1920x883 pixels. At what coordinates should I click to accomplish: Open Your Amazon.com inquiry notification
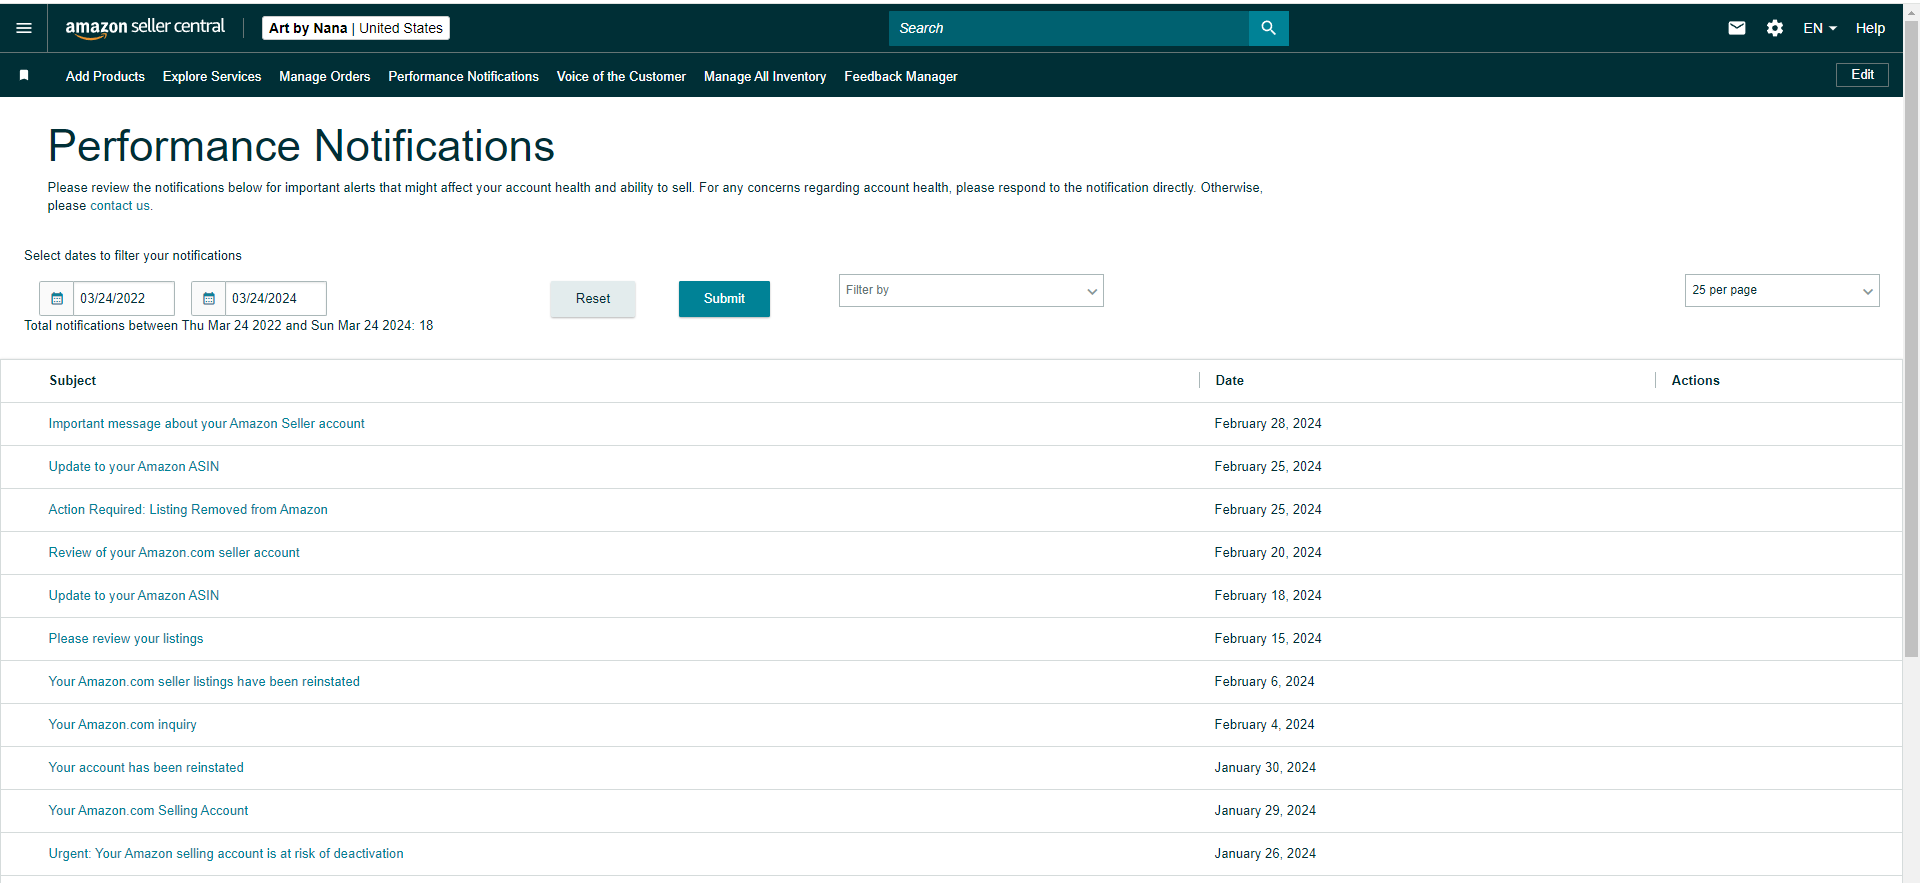pyautogui.click(x=123, y=725)
